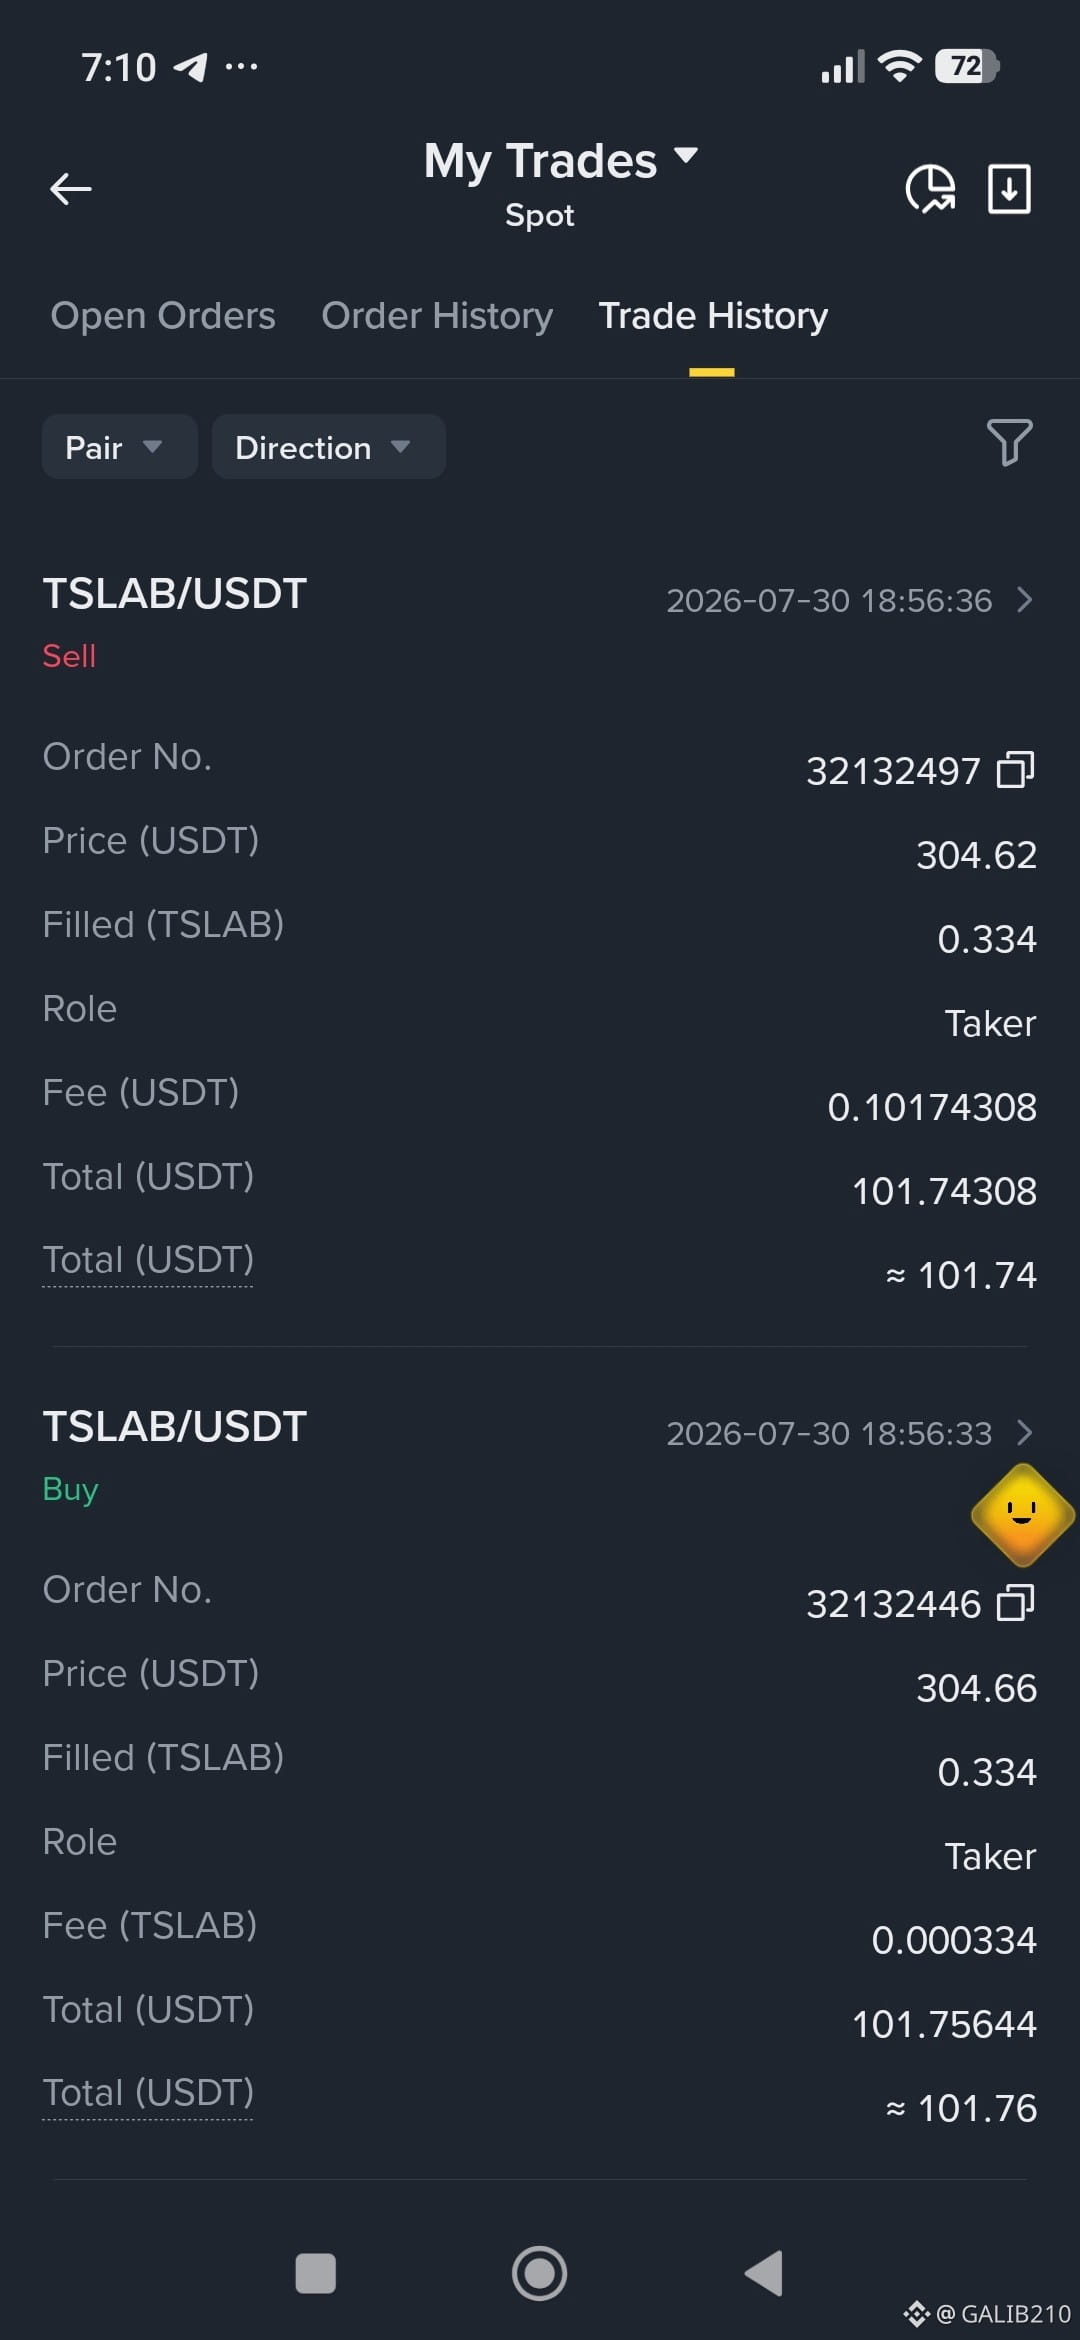Image resolution: width=1080 pixels, height=2340 pixels.
Task: Switch to the Open Orders tab
Action: (x=163, y=316)
